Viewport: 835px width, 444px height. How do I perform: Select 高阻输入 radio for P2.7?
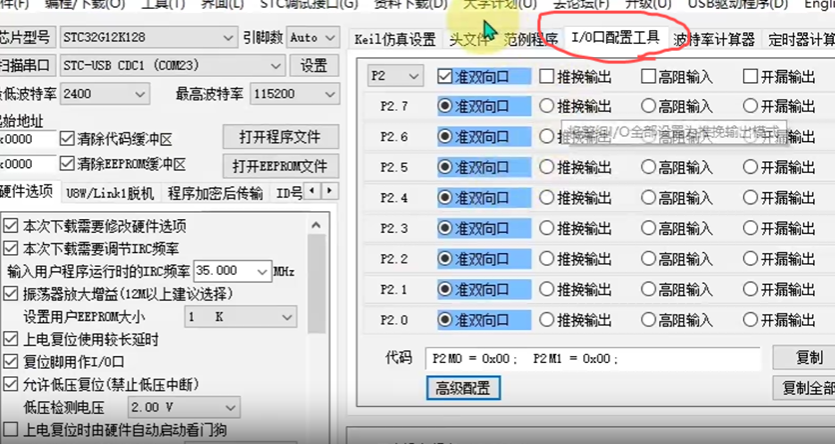click(649, 106)
